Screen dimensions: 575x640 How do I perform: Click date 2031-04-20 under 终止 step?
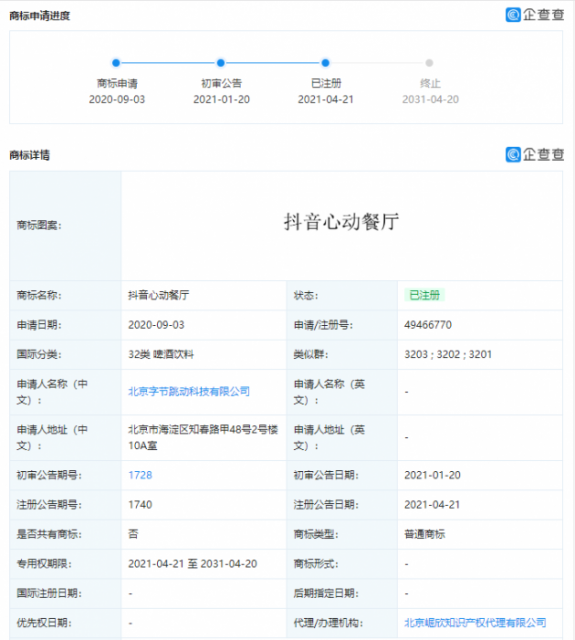pos(431,99)
